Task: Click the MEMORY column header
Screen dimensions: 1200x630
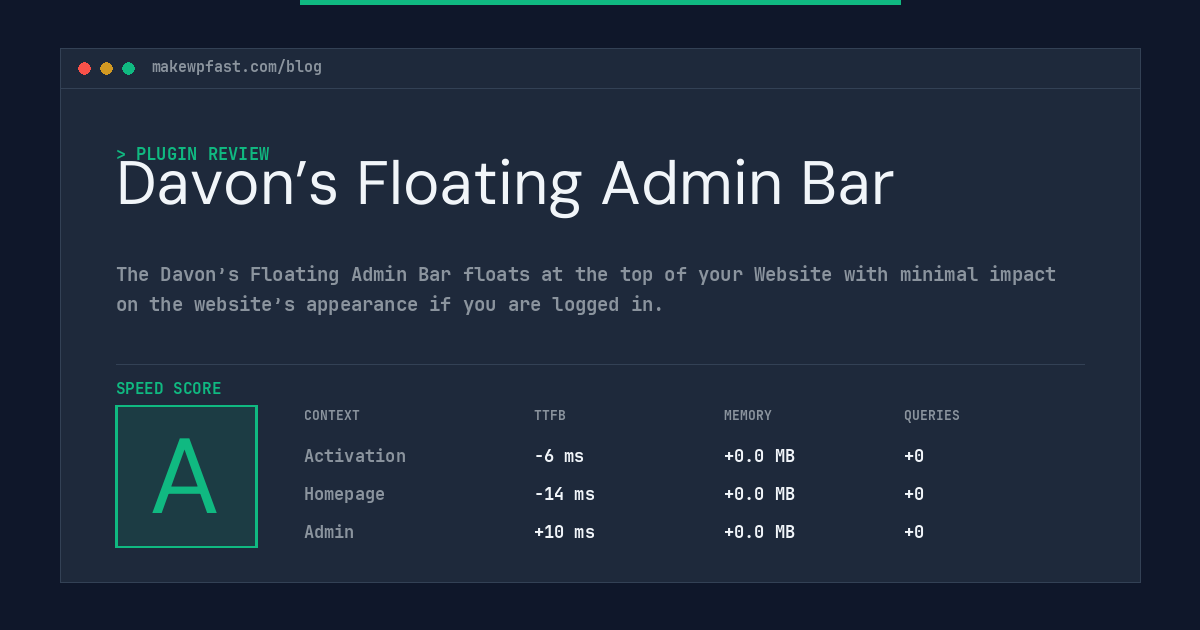Action: click(x=748, y=416)
